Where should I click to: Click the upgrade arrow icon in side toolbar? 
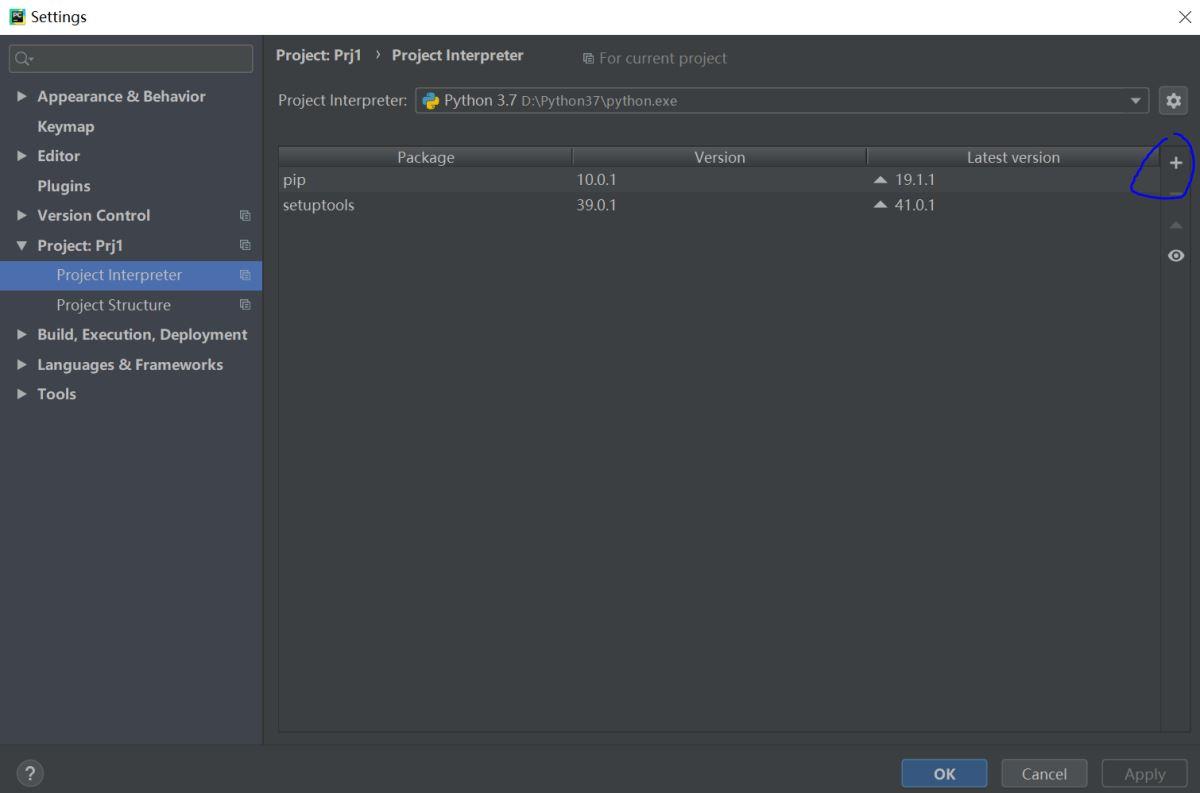[x=1176, y=225]
